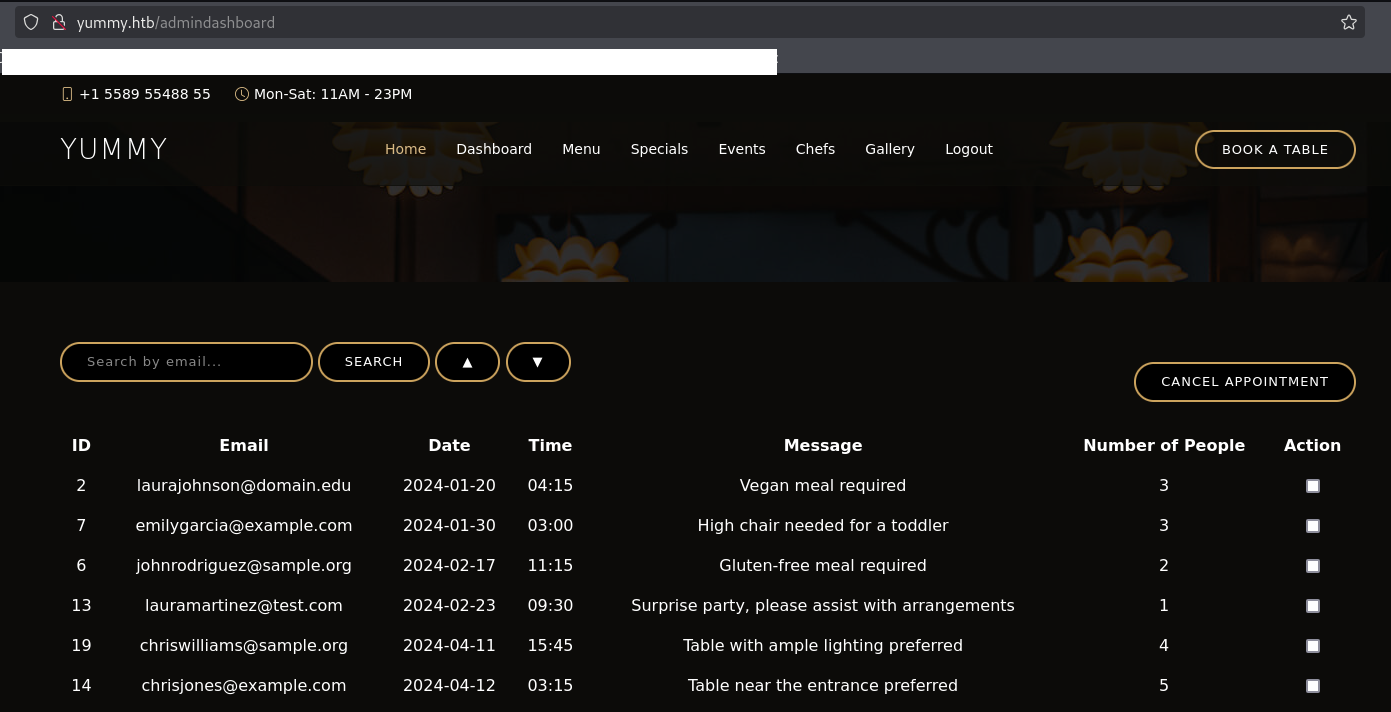Focus the Search by email field
This screenshot has width=1391, height=712.
[187, 362]
